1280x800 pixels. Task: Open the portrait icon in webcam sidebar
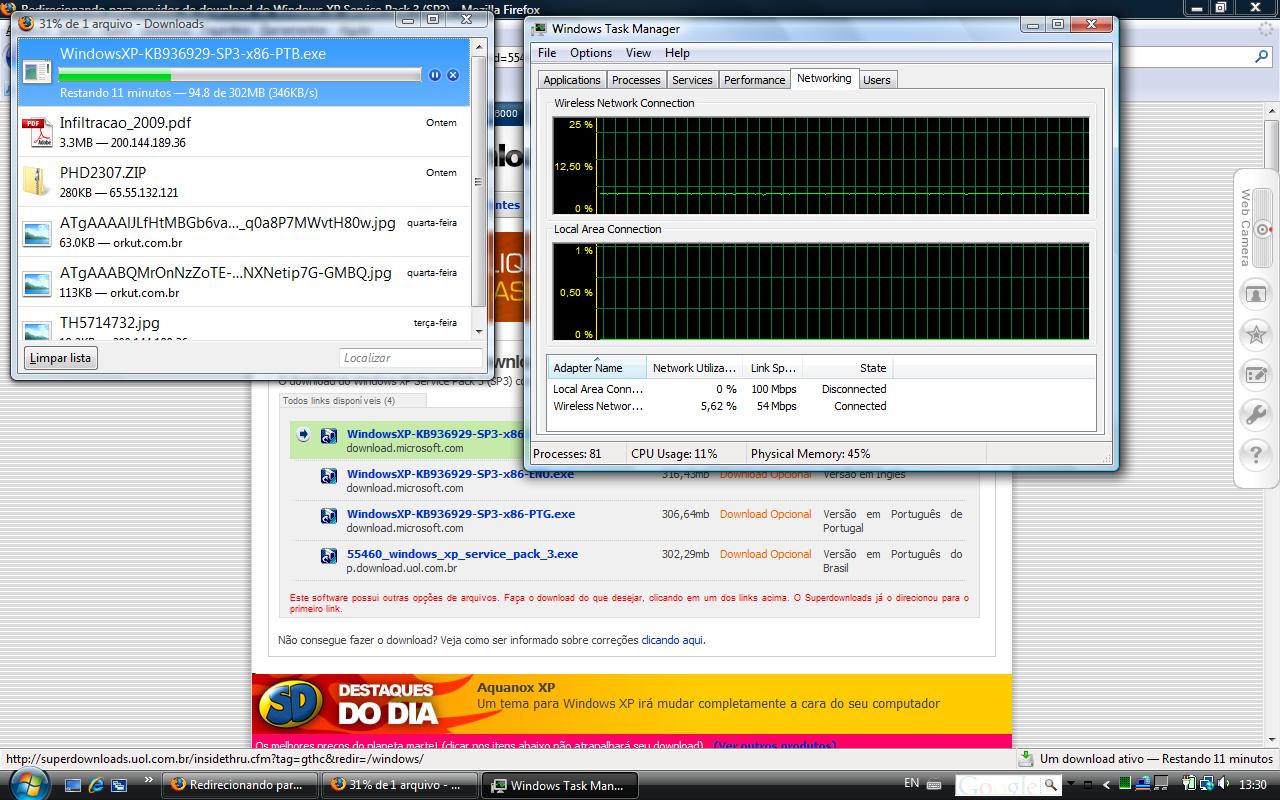tap(1255, 294)
